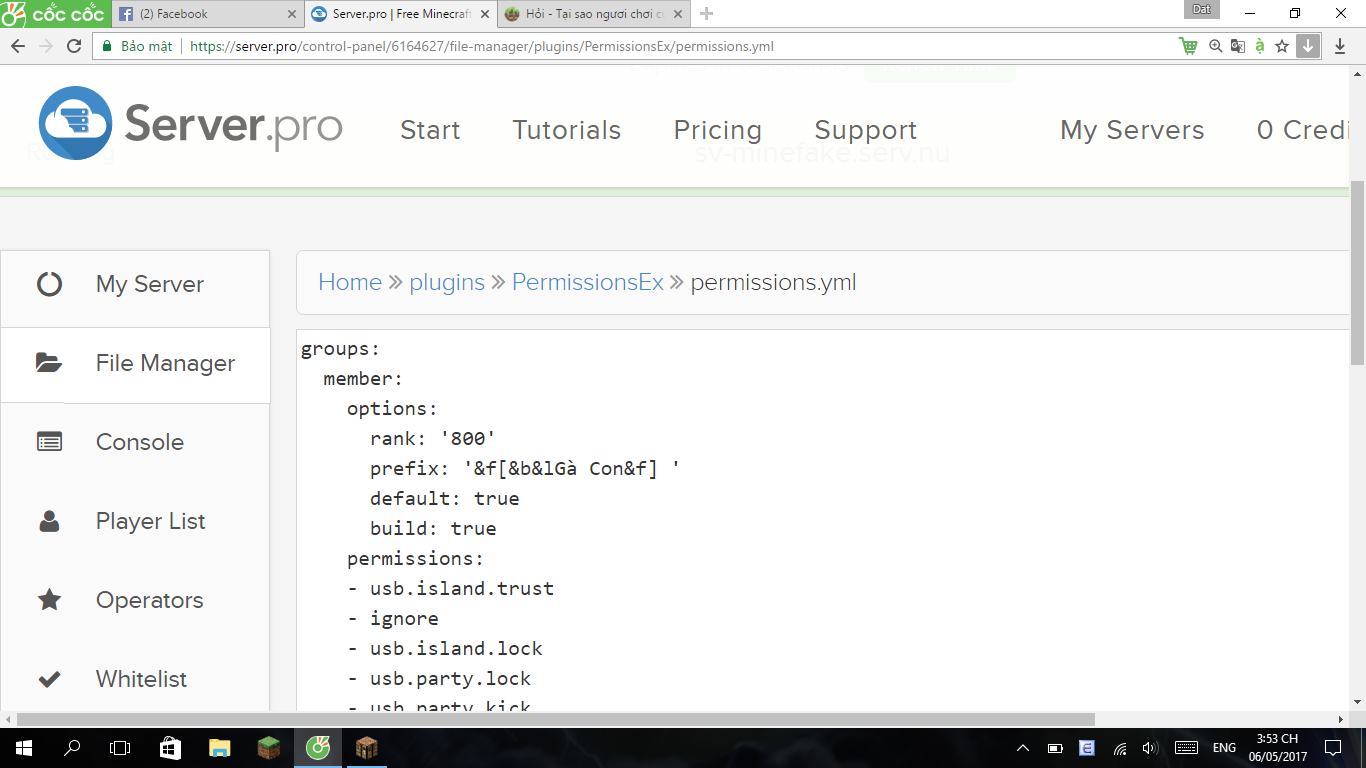Screen dimensions: 1366x768
Task: Bookmark this page with the star icon
Action: (1282, 46)
